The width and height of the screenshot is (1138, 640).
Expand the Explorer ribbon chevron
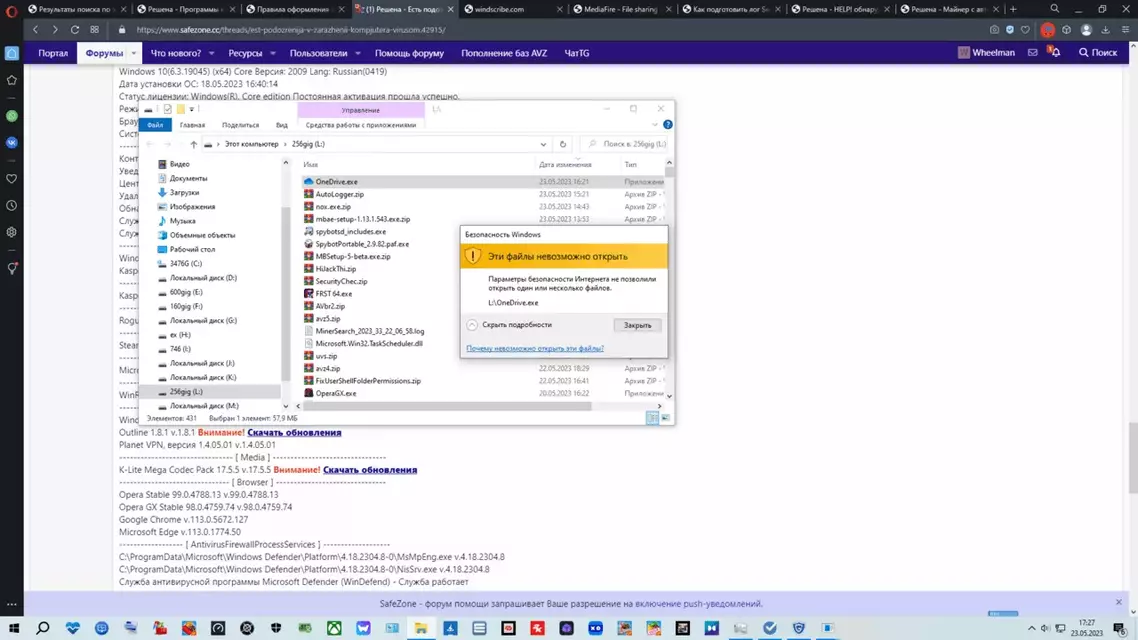point(655,125)
